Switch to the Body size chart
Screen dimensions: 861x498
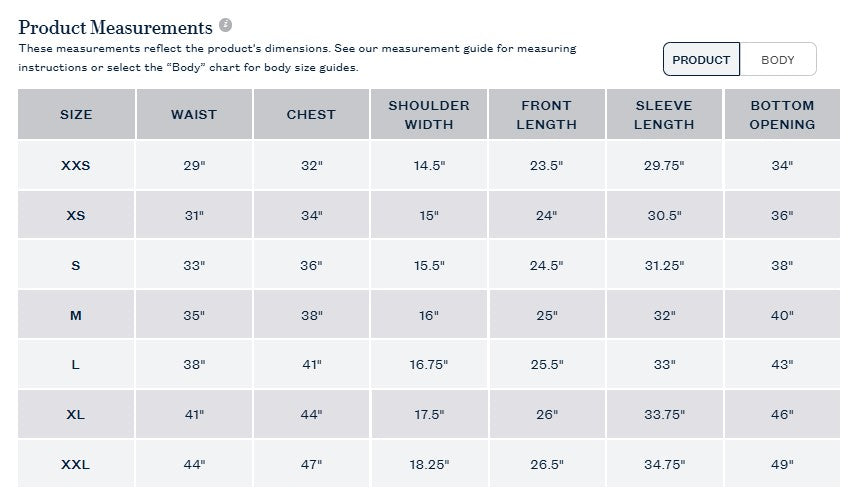(777, 60)
